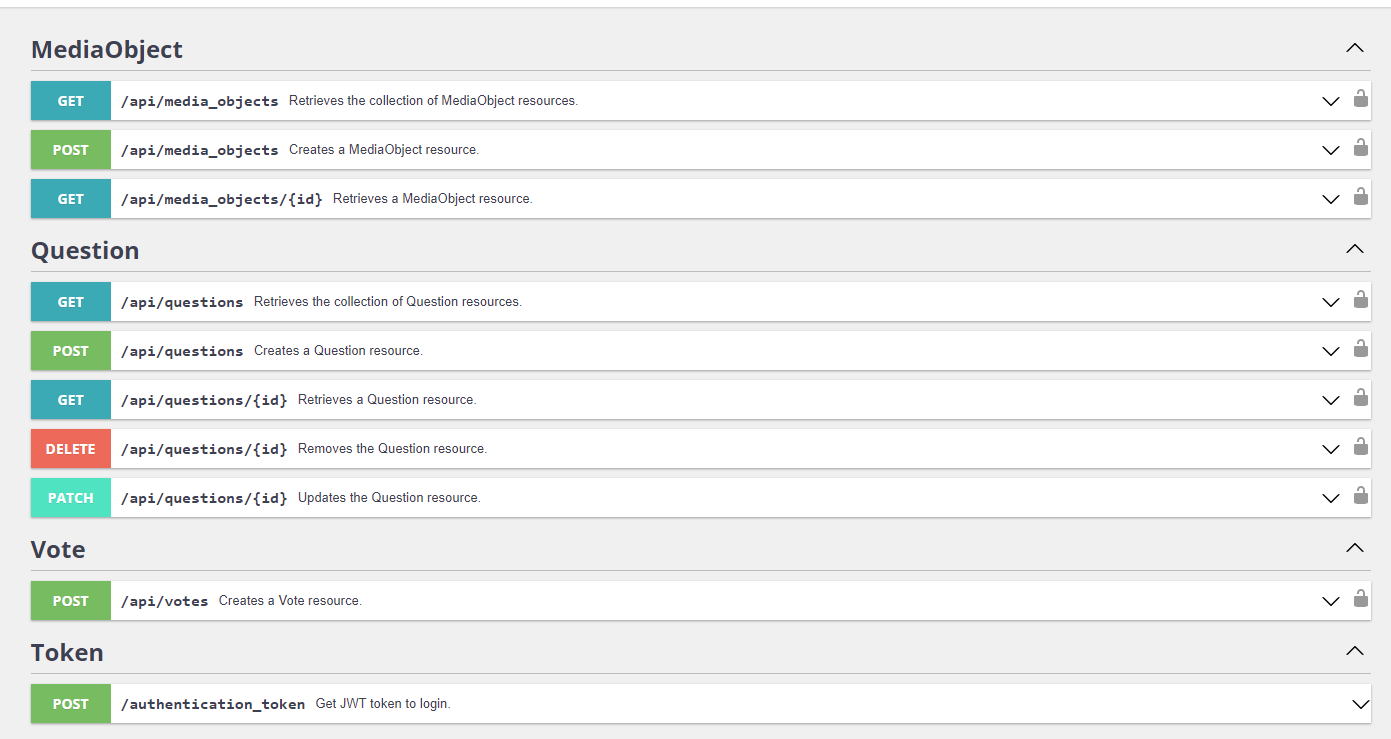Click the DELETE method badge
1391x739 pixels.
[71, 449]
